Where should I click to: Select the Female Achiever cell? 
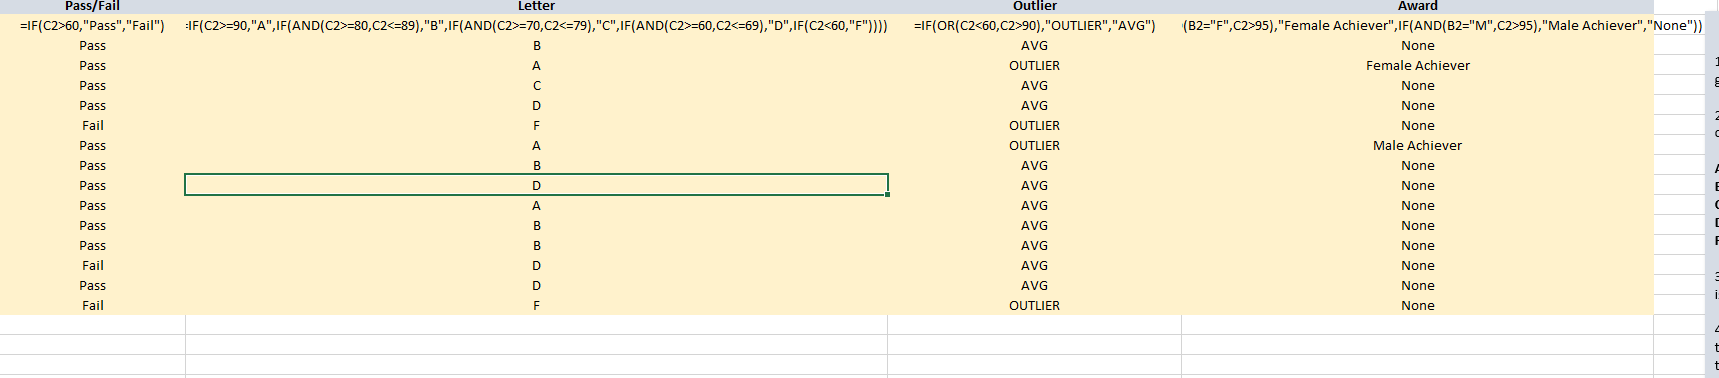tap(1417, 65)
